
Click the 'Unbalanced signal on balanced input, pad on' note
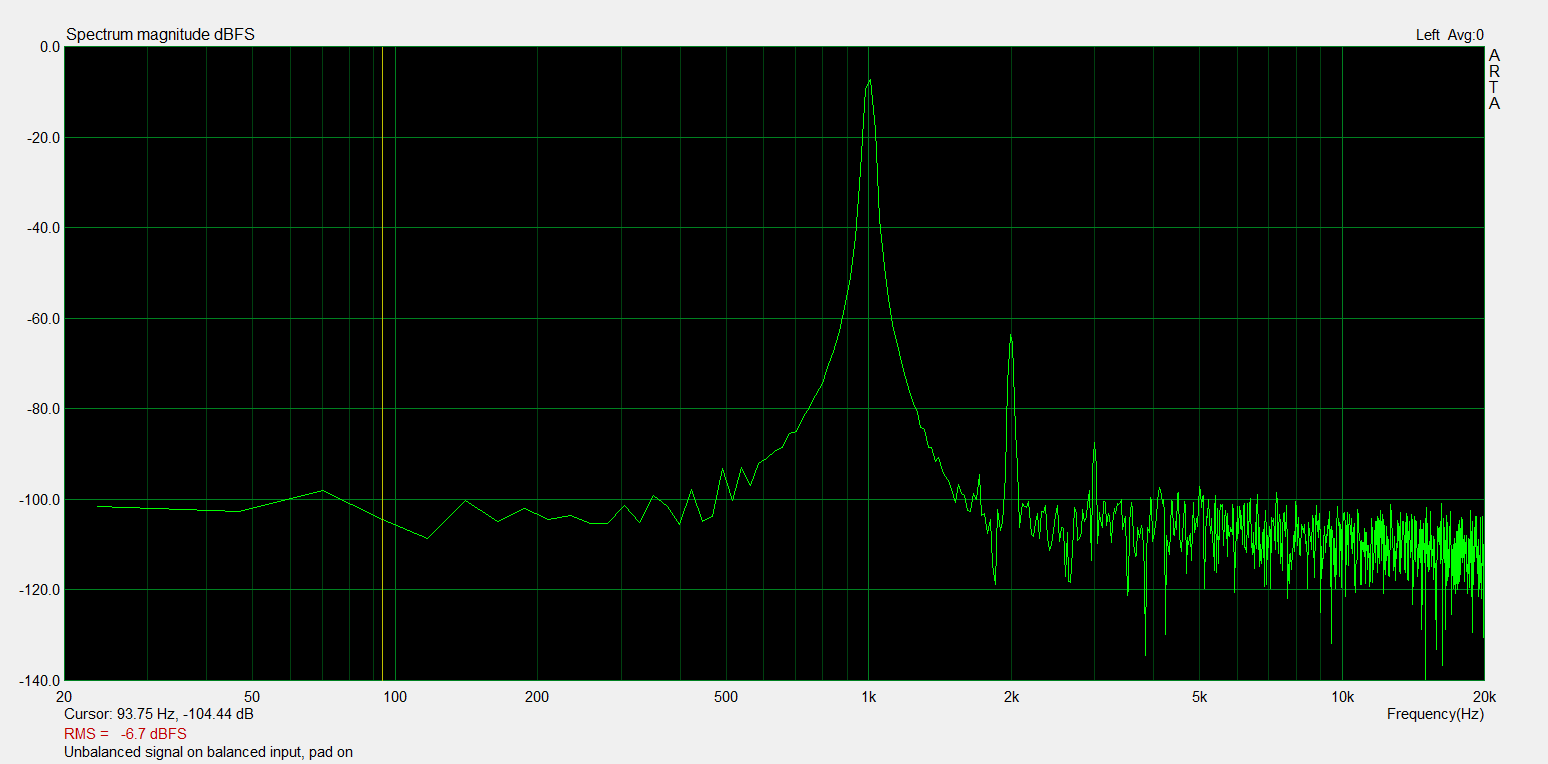click(x=209, y=752)
